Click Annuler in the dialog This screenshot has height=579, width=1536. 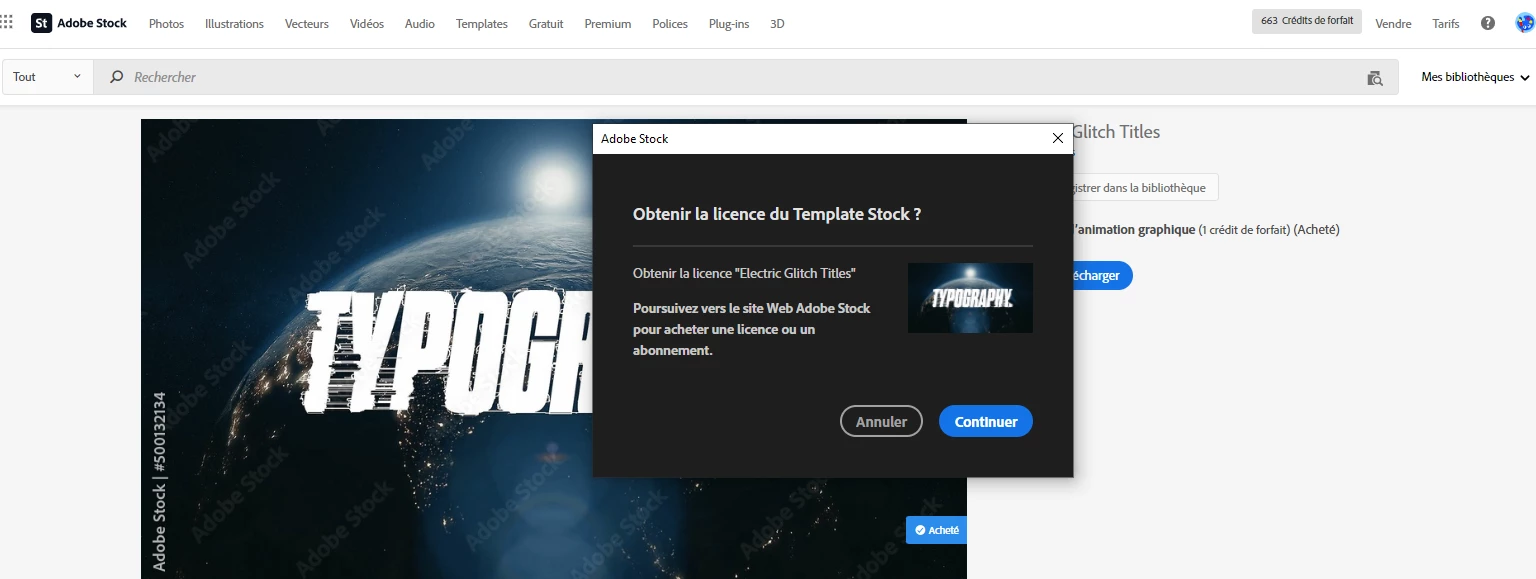click(x=881, y=421)
